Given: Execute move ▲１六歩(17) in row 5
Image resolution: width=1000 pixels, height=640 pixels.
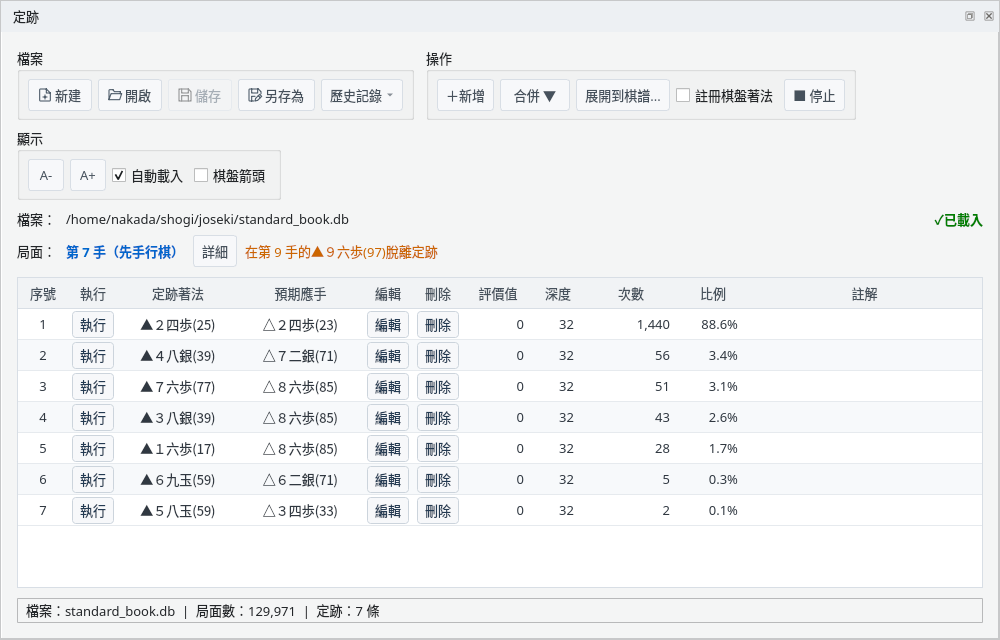Looking at the screenshot, I should (x=93, y=449).
